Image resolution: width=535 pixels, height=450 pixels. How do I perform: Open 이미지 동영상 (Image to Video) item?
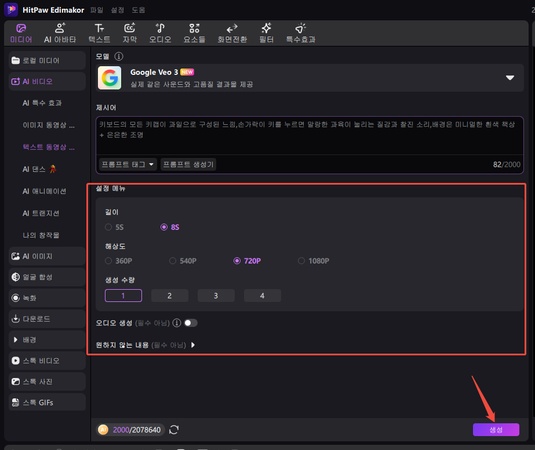point(48,125)
